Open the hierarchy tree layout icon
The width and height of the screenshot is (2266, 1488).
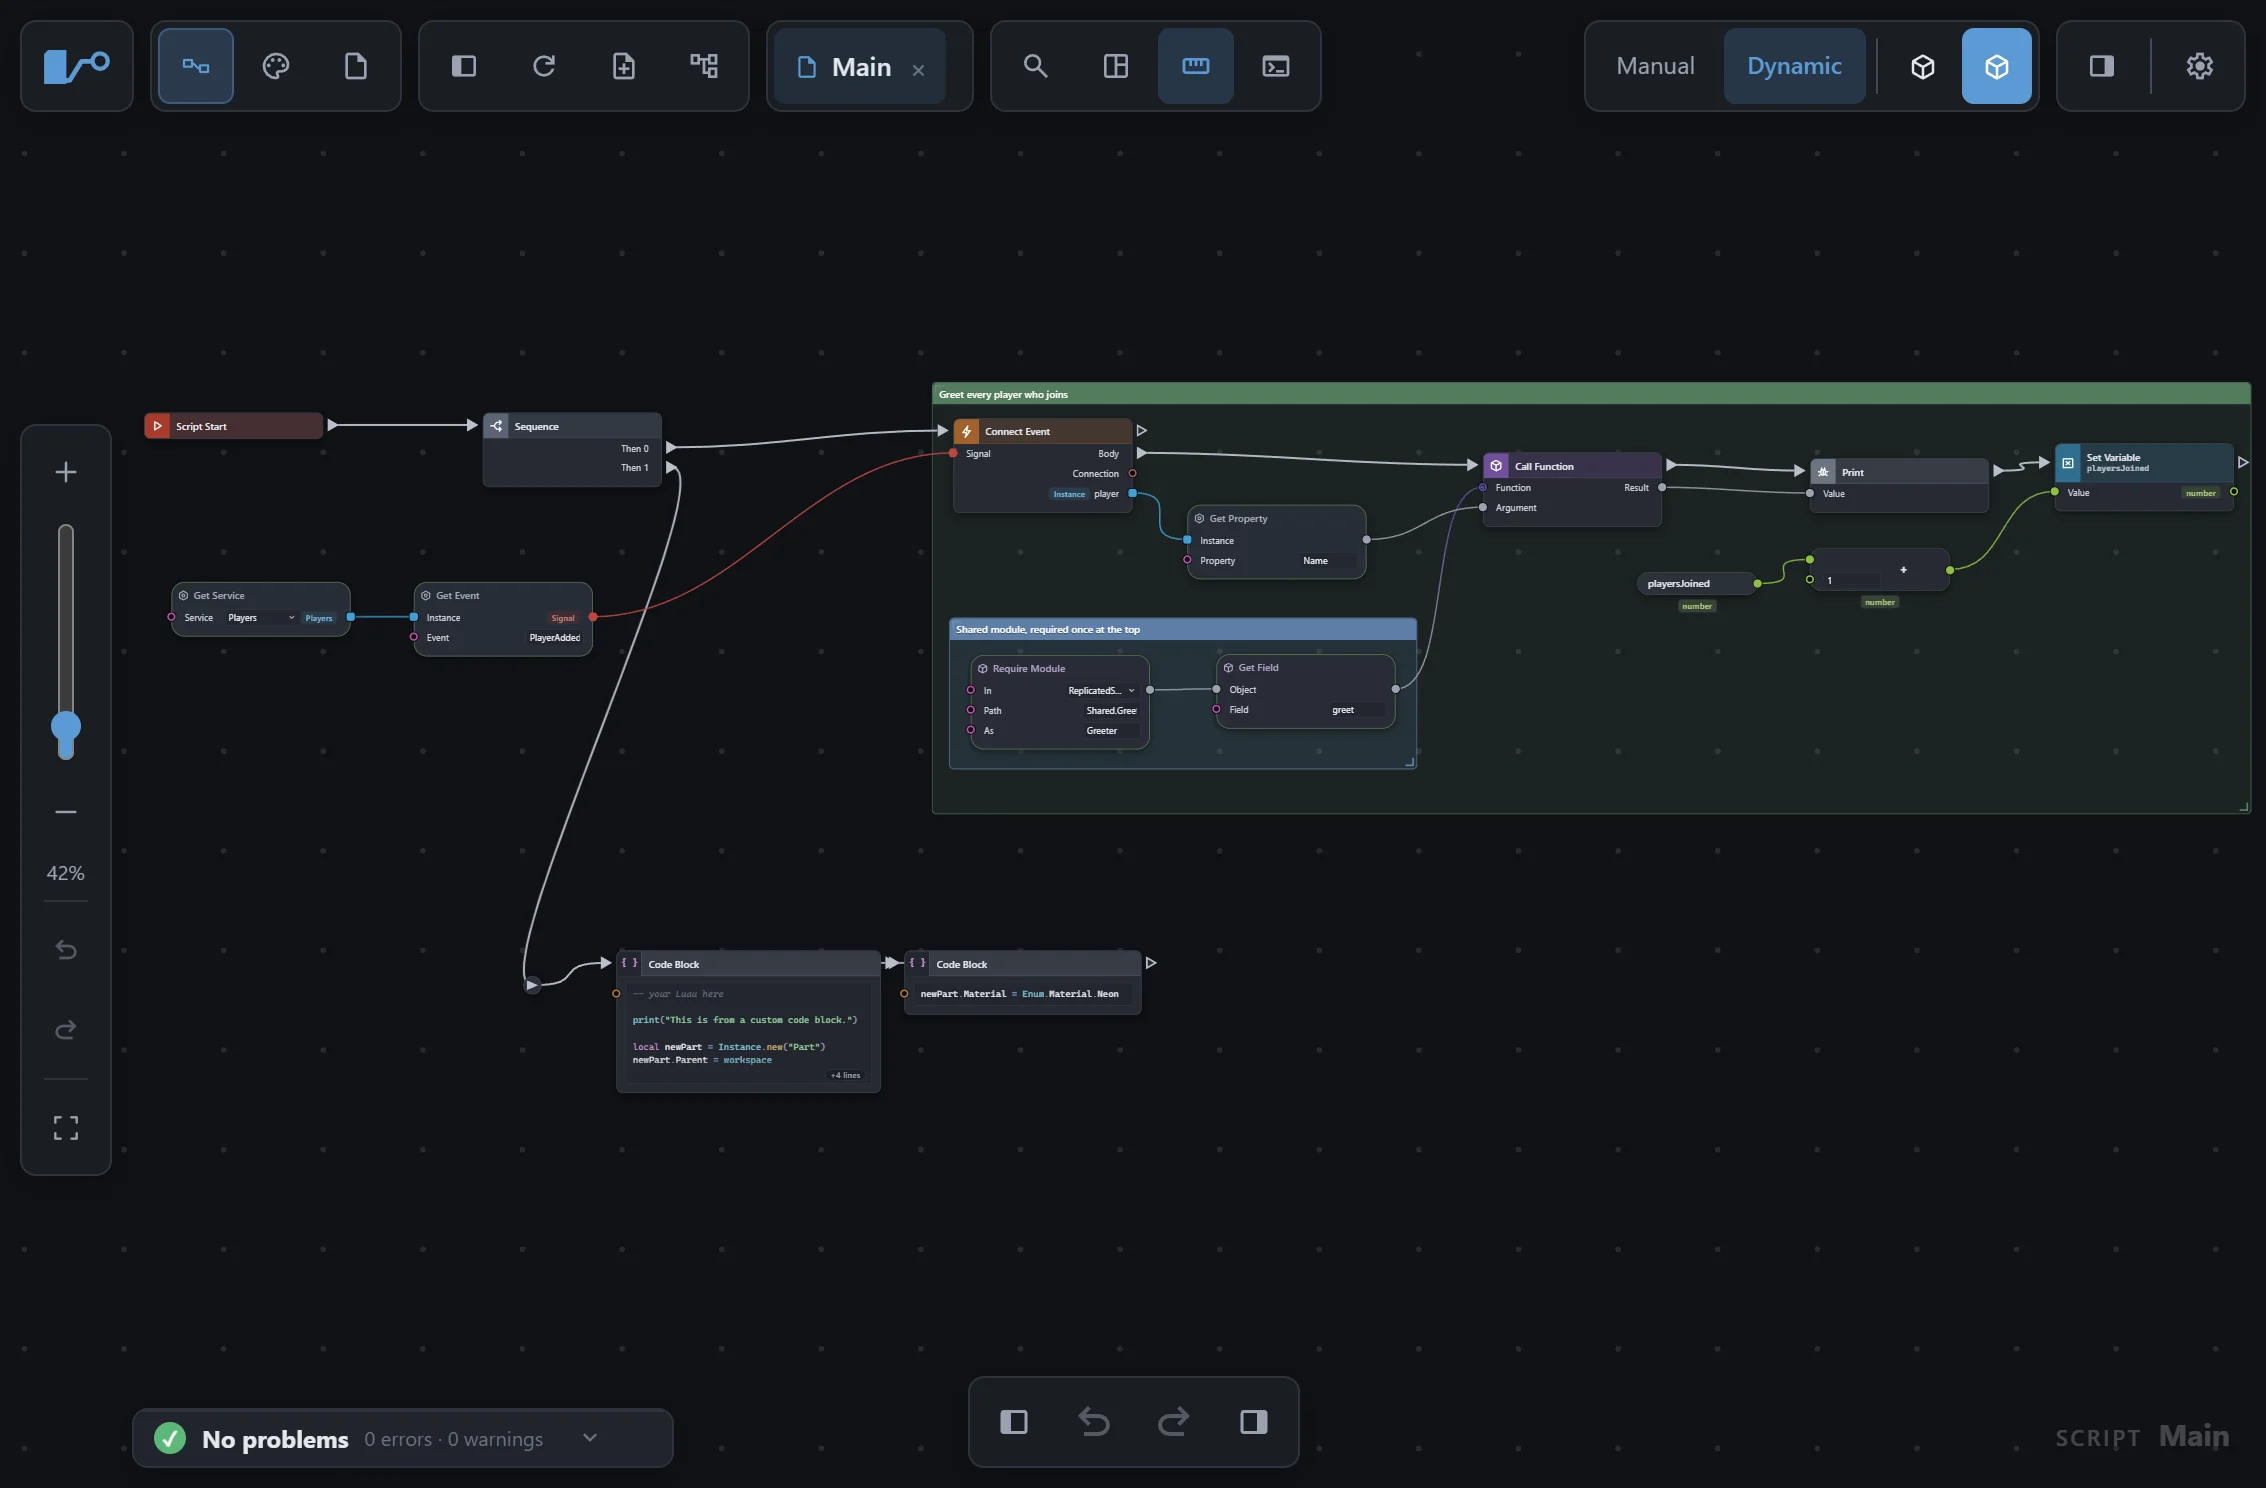coord(704,66)
